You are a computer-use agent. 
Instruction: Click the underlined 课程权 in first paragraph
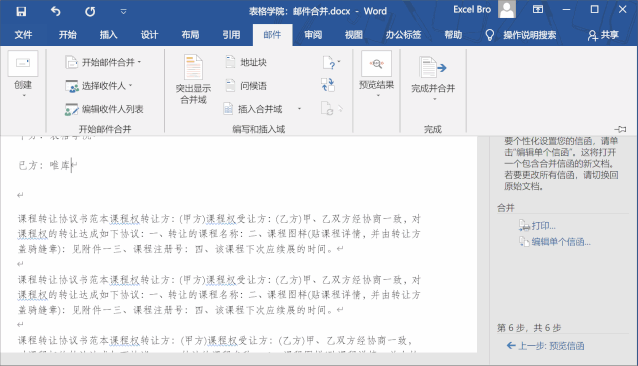click(125, 219)
